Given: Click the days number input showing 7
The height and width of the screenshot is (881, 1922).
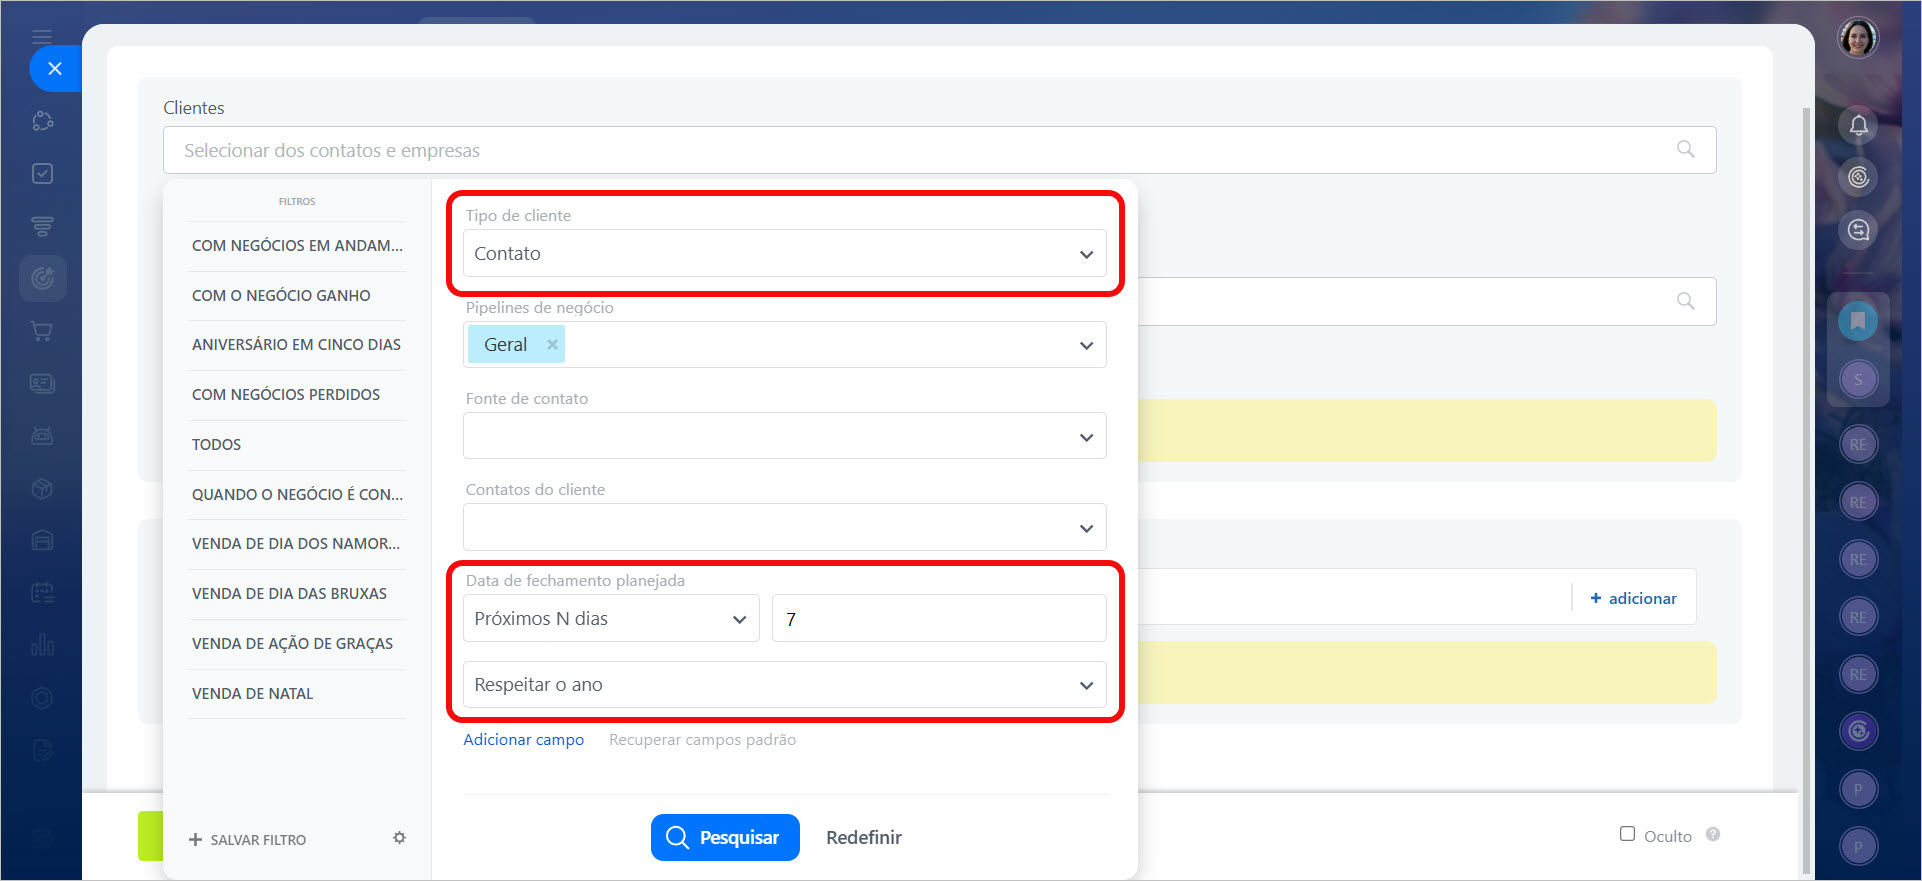Looking at the screenshot, I should click(x=939, y=618).
